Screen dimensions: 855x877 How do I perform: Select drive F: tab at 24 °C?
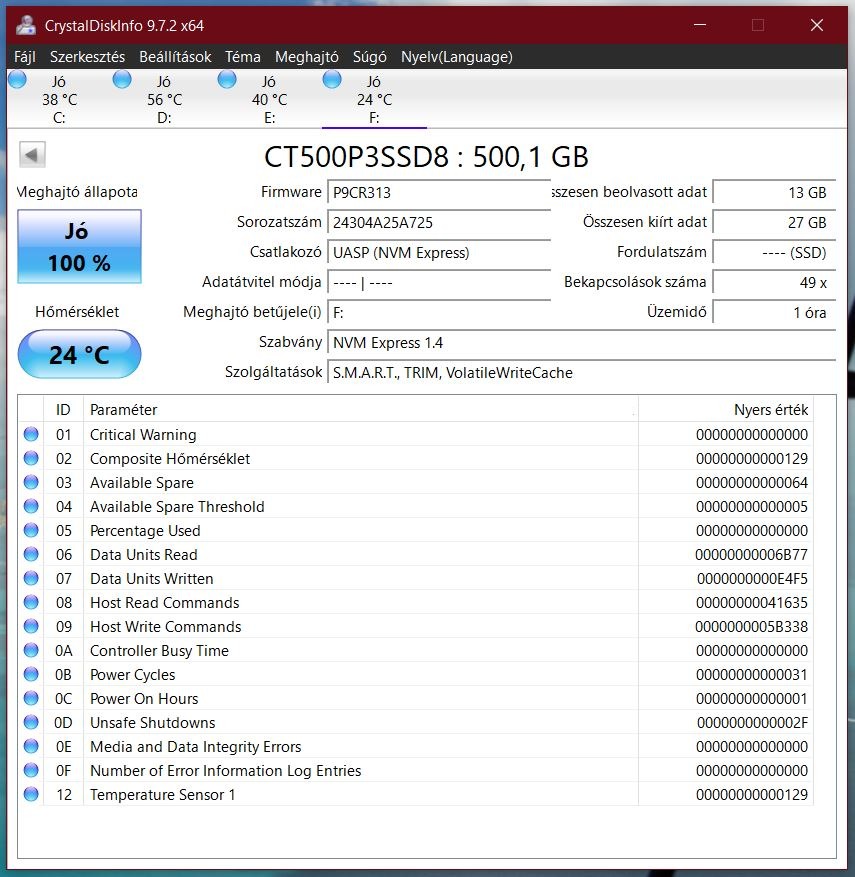click(x=374, y=99)
